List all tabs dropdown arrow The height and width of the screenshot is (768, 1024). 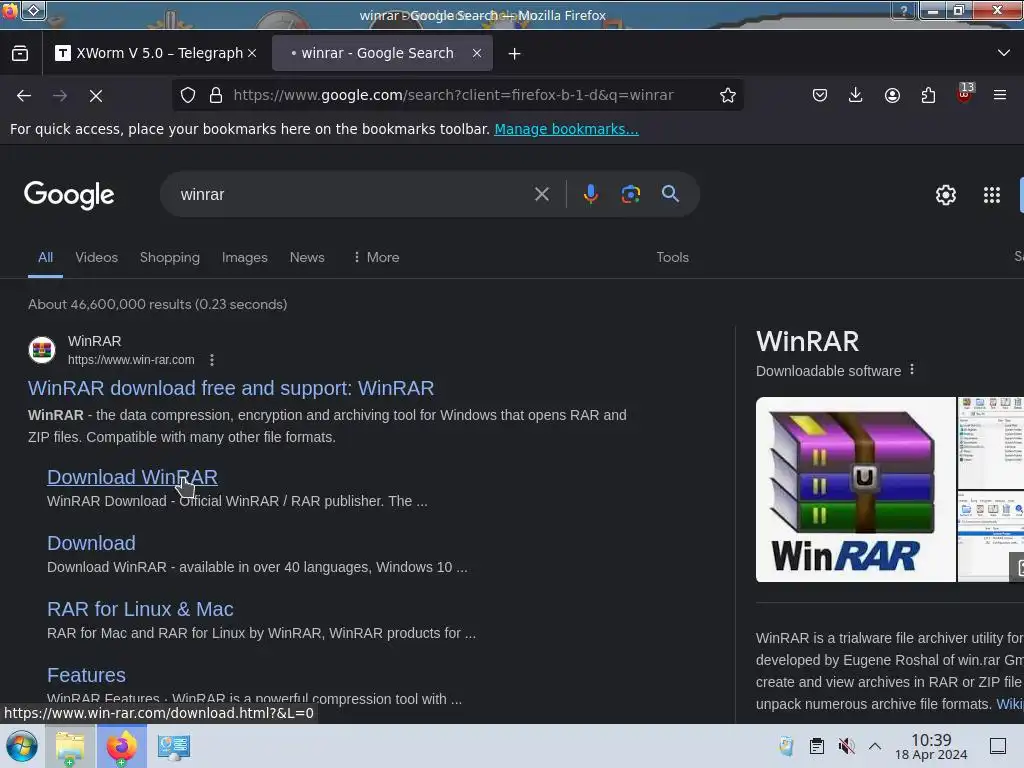click(1004, 53)
